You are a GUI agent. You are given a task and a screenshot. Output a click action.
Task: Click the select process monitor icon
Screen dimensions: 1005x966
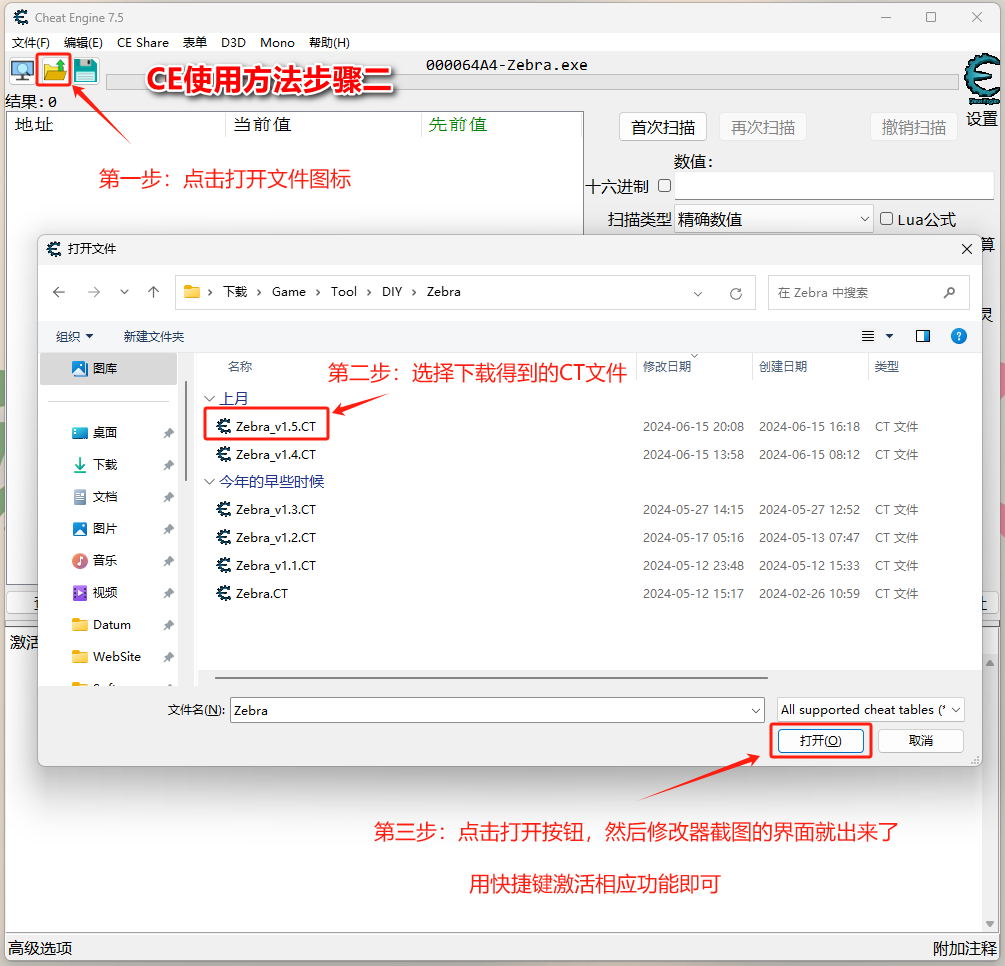pyautogui.click(x=21, y=71)
